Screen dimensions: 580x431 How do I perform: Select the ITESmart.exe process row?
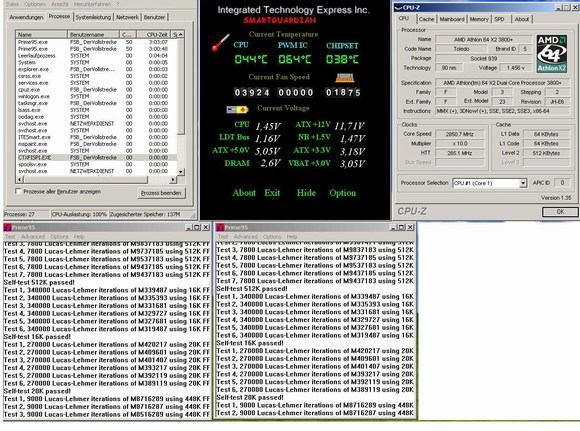click(x=96, y=137)
